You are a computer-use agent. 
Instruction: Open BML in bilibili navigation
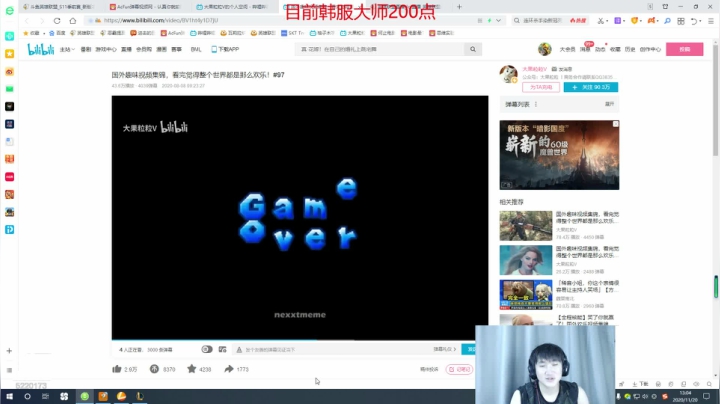pyautogui.click(x=196, y=49)
